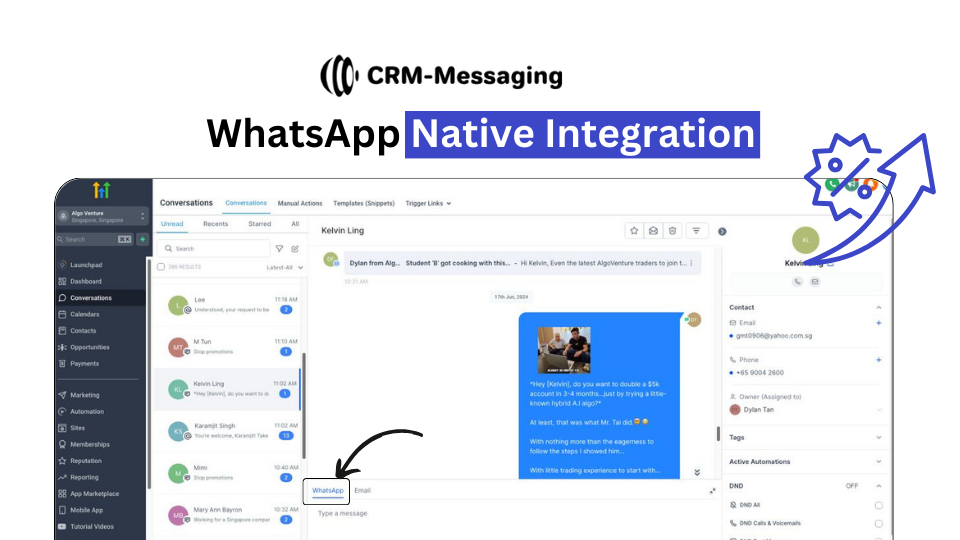Image resolution: width=960 pixels, height=540 pixels.
Task: Open Mimi's conversation
Action: [x=227, y=473]
